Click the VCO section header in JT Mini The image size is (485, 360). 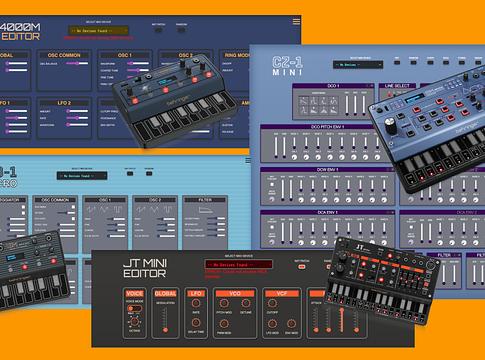coord(235,294)
